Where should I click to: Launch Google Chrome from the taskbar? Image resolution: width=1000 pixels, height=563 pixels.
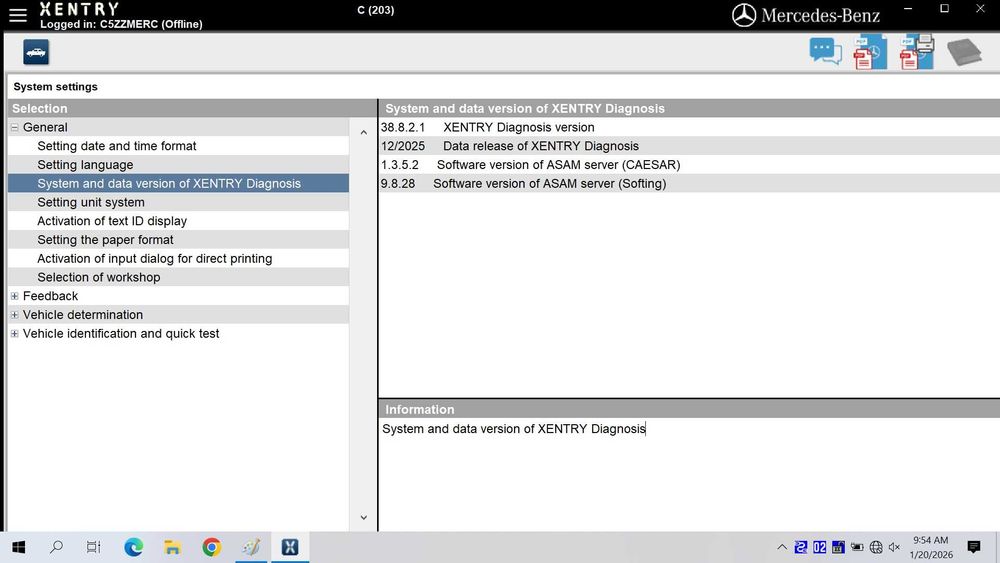tap(212, 547)
